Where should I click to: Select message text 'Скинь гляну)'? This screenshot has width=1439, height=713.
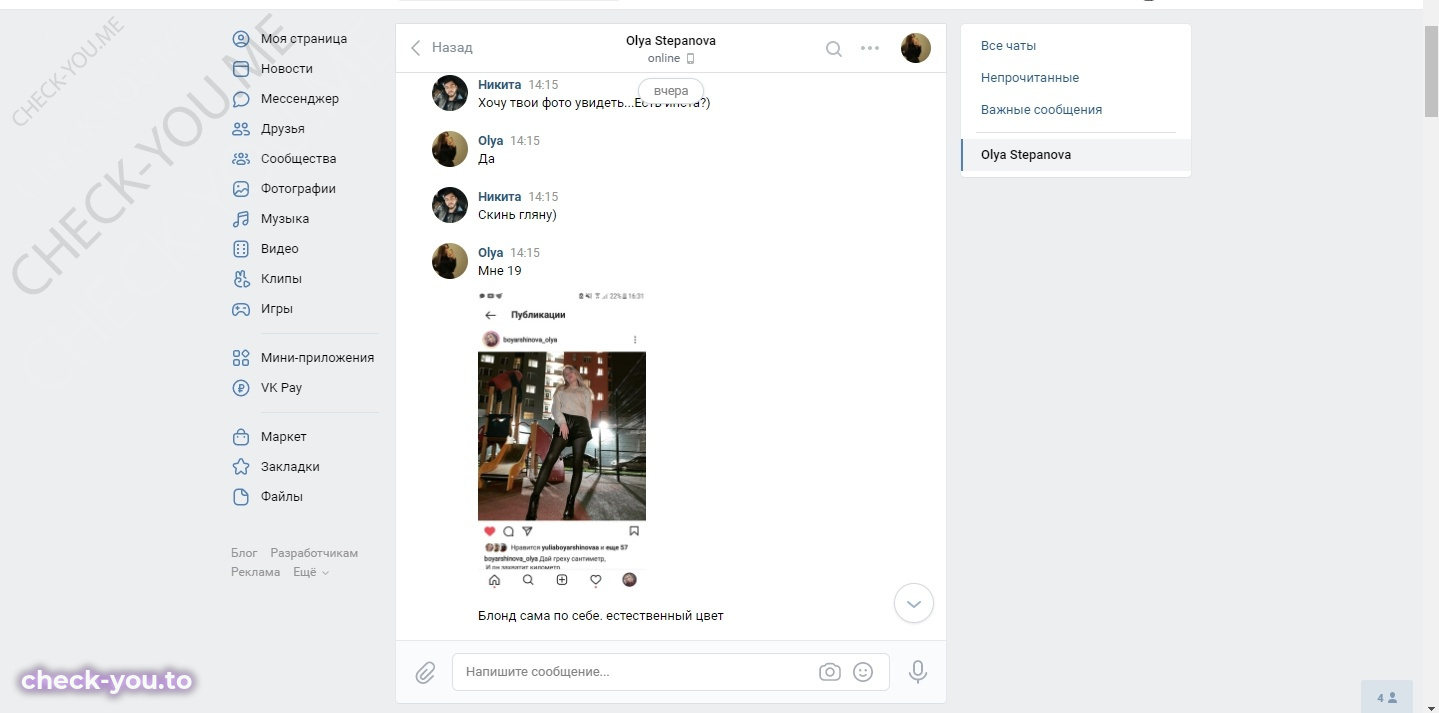tap(517, 215)
